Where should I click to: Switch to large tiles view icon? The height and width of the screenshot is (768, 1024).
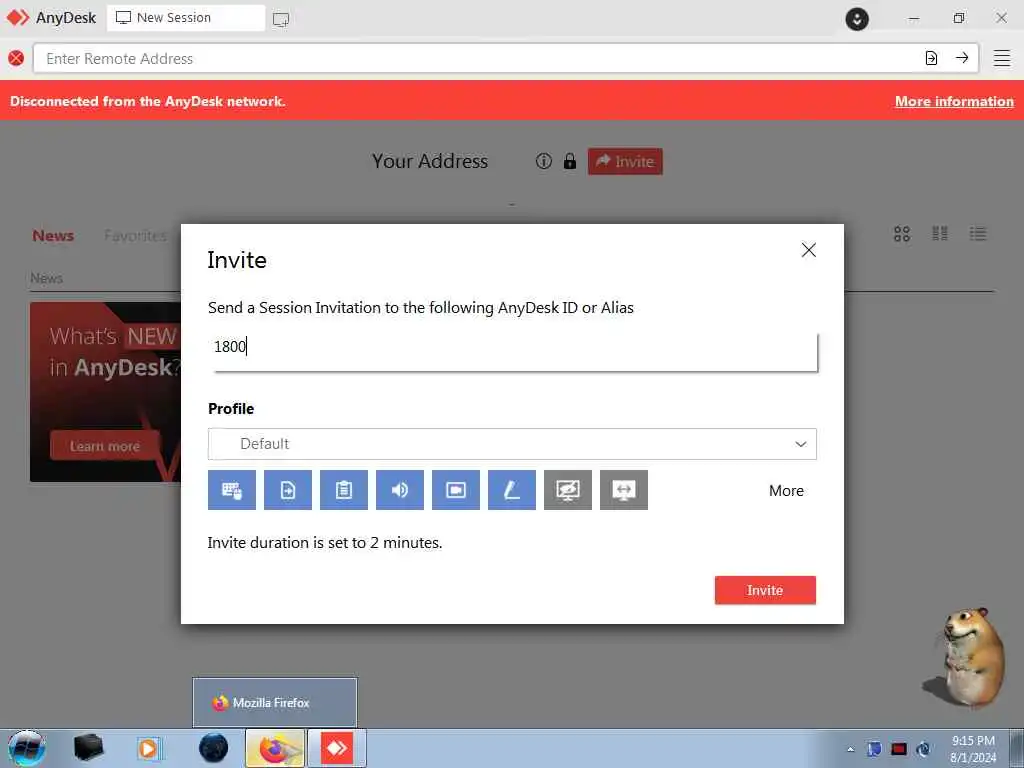point(902,234)
